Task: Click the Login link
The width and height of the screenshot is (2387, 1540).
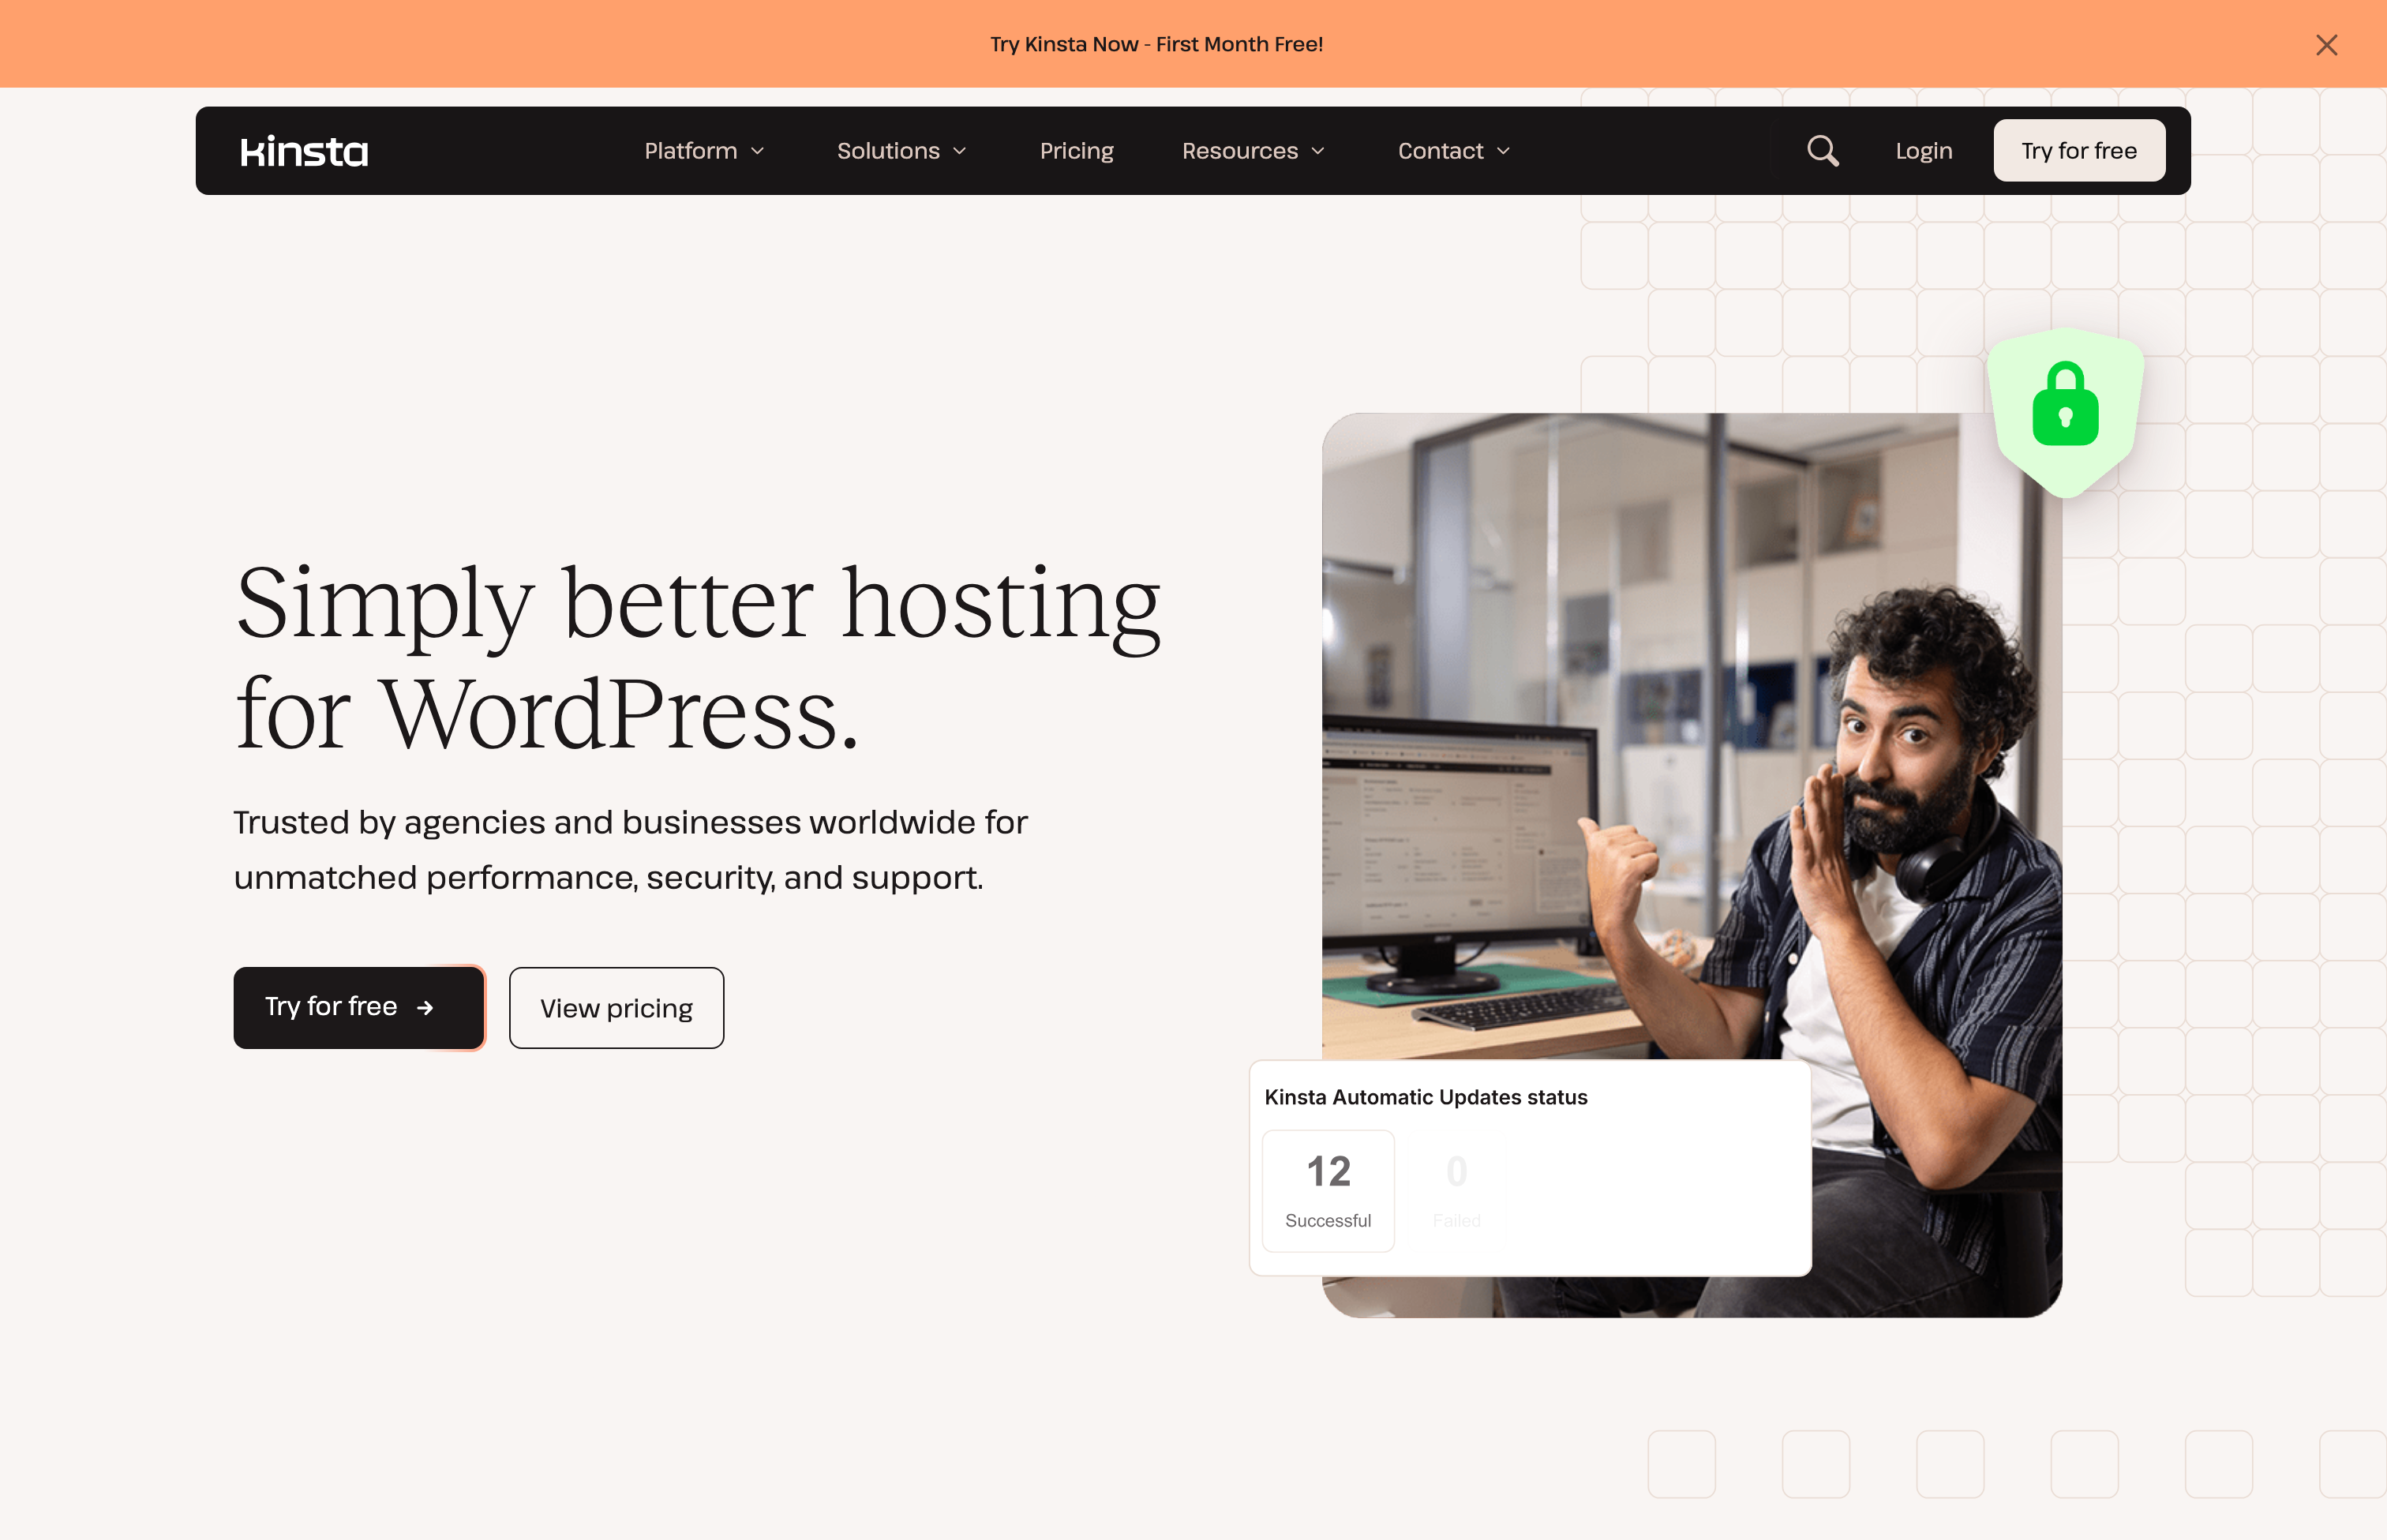Action: [x=1923, y=151]
